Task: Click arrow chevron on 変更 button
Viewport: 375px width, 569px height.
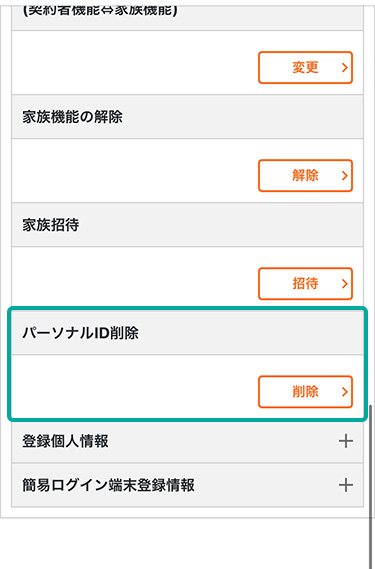Action: coord(345,67)
